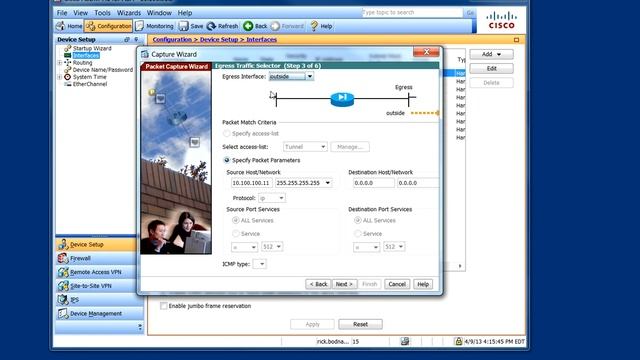This screenshot has width=640, height=360.
Task: Click the Device Setup breadcrumb link
Action: pyautogui.click(x=219, y=40)
